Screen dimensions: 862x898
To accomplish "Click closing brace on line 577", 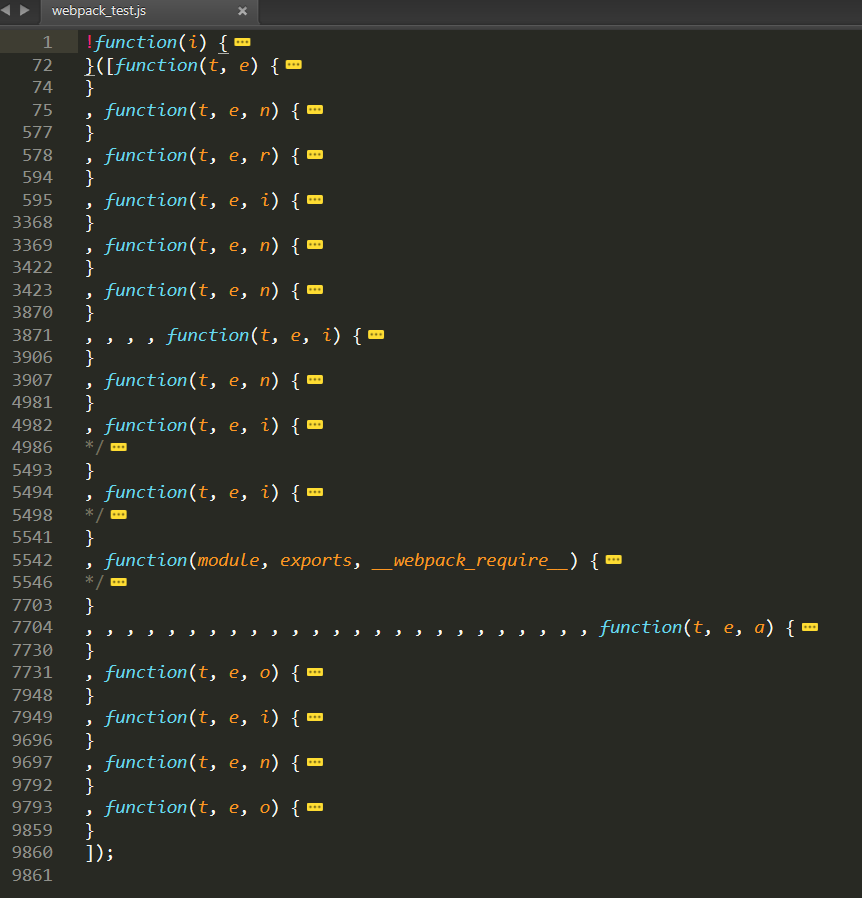I will pos(89,133).
